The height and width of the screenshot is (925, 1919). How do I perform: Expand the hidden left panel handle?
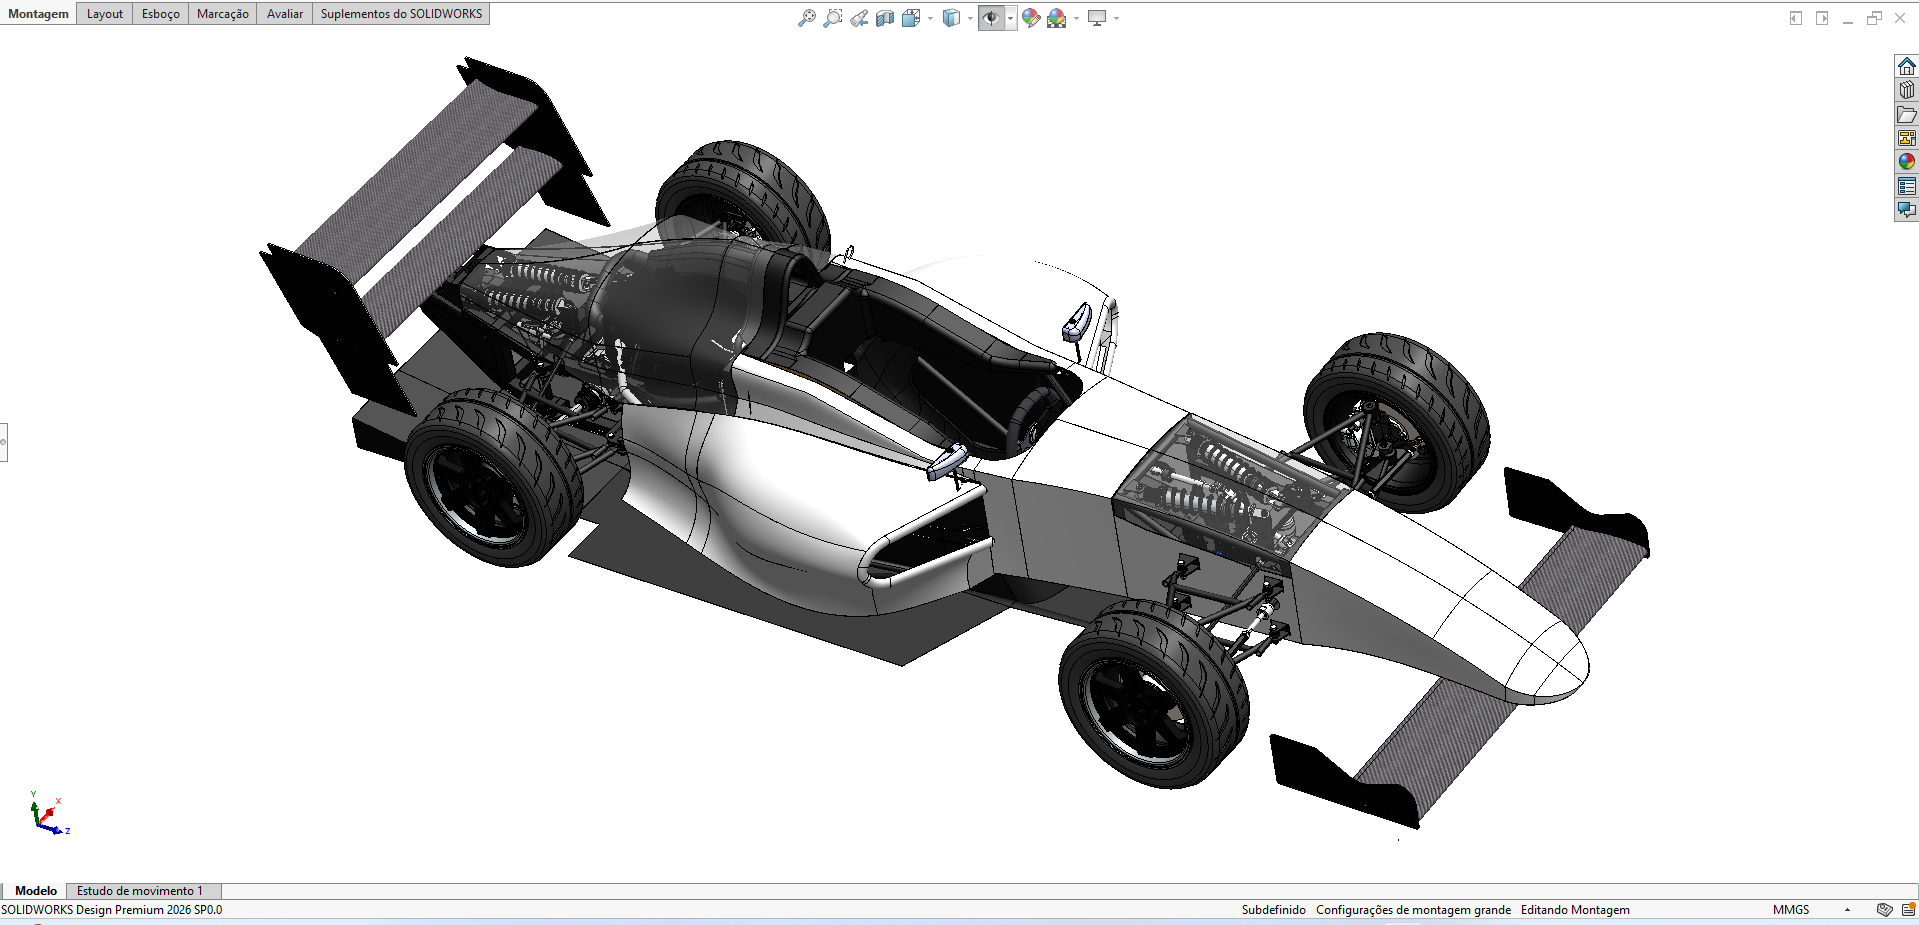pyautogui.click(x=4, y=442)
